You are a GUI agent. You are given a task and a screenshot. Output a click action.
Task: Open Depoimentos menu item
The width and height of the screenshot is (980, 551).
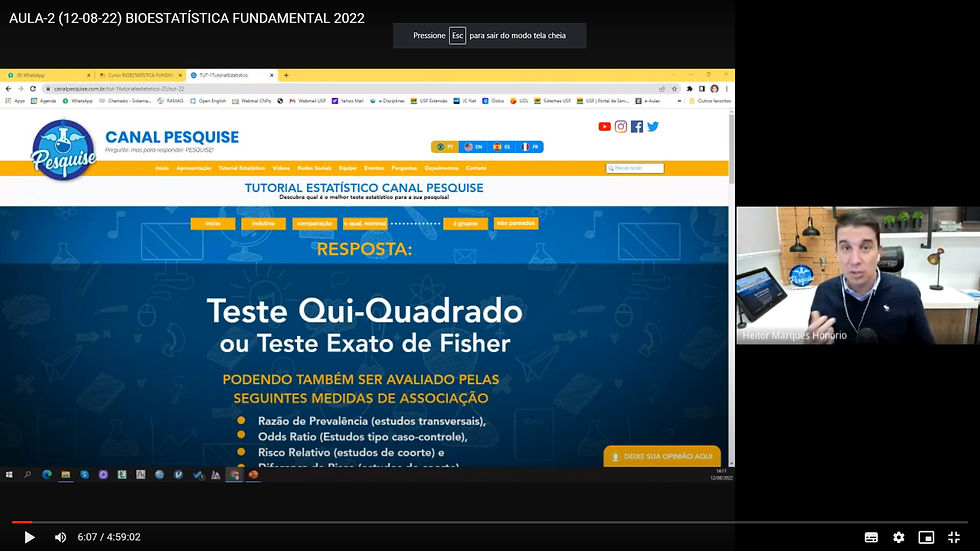[441, 168]
